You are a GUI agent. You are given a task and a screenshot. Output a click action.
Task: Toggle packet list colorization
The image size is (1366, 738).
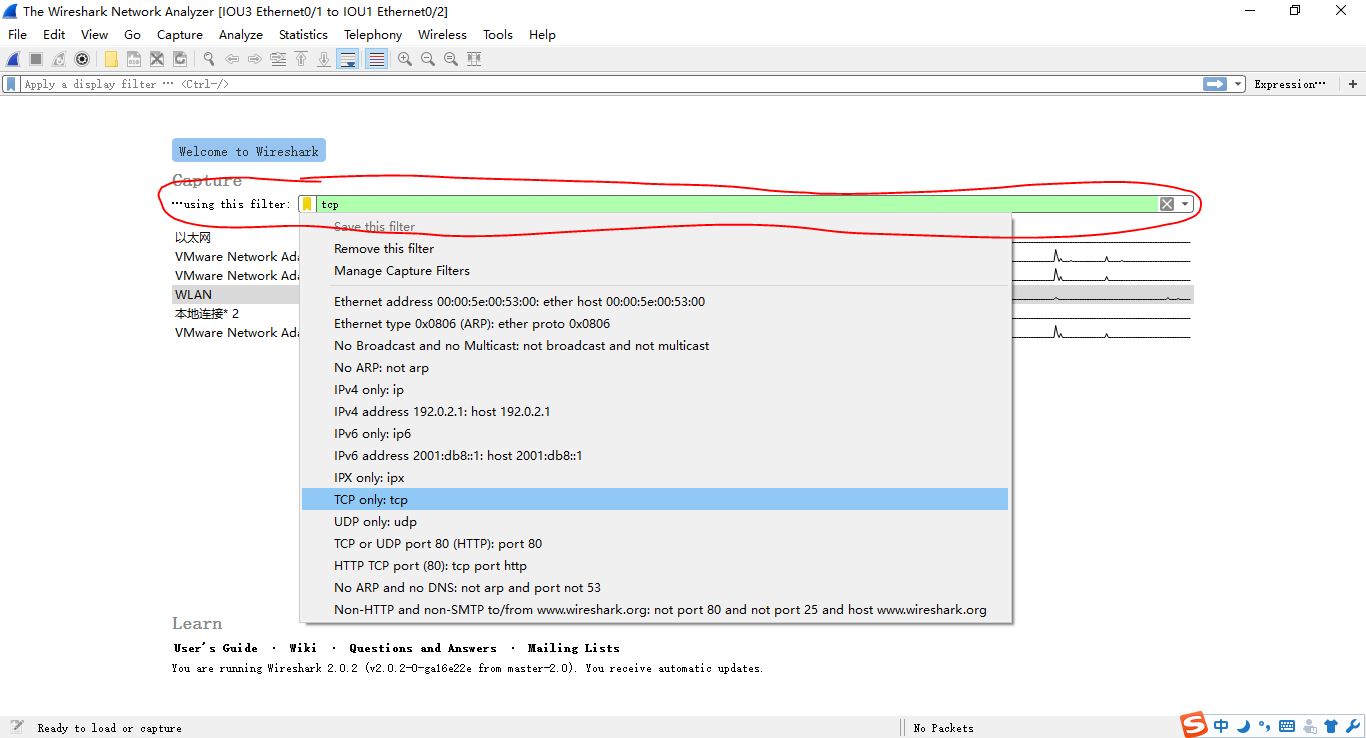pyautogui.click(x=376, y=59)
